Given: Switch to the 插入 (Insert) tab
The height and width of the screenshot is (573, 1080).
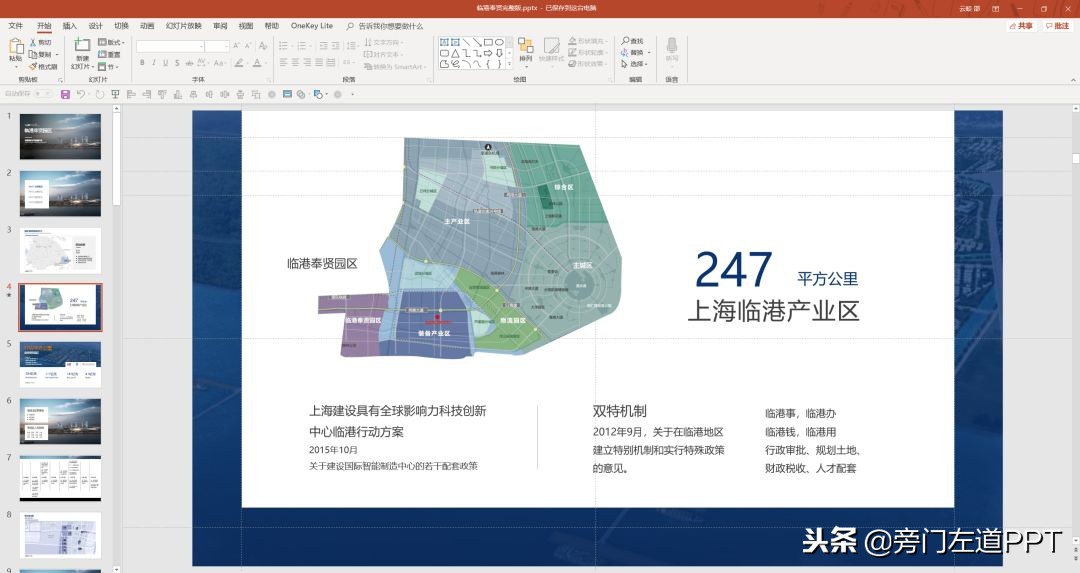Looking at the screenshot, I should click(x=70, y=25).
